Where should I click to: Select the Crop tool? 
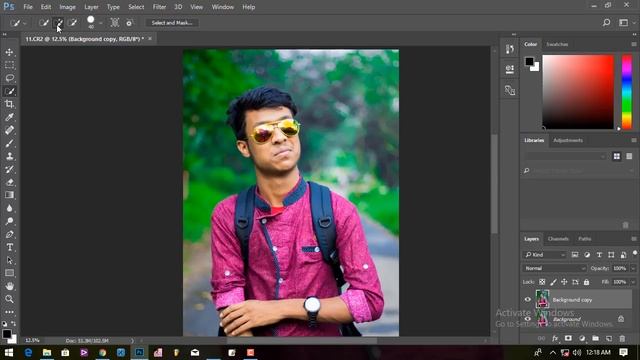pos(9,104)
